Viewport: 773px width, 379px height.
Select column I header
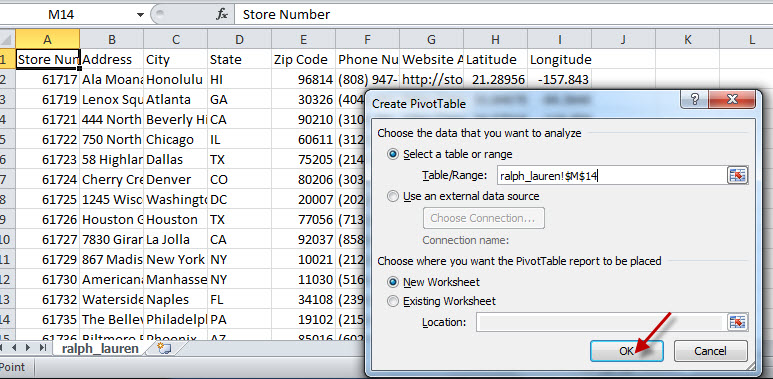pos(560,39)
